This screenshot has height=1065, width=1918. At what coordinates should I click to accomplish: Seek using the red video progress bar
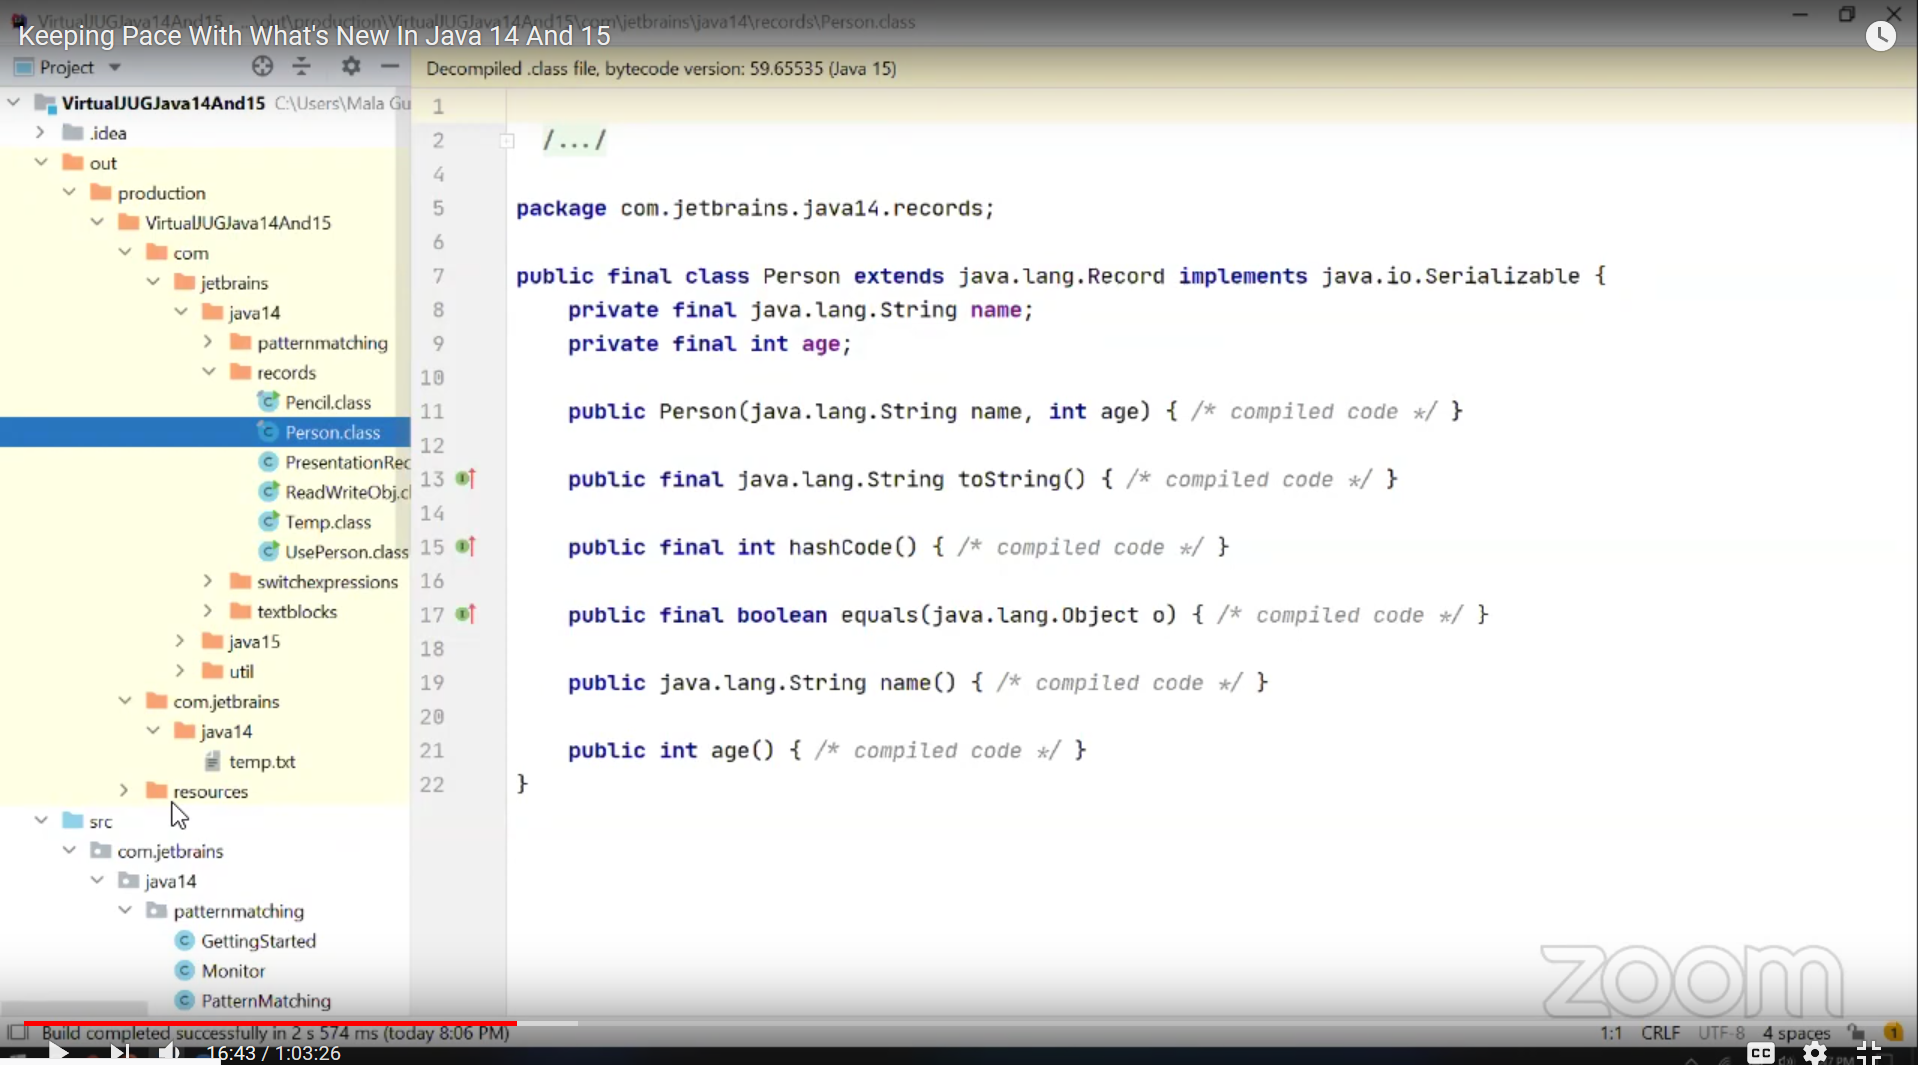tap(270, 1023)
